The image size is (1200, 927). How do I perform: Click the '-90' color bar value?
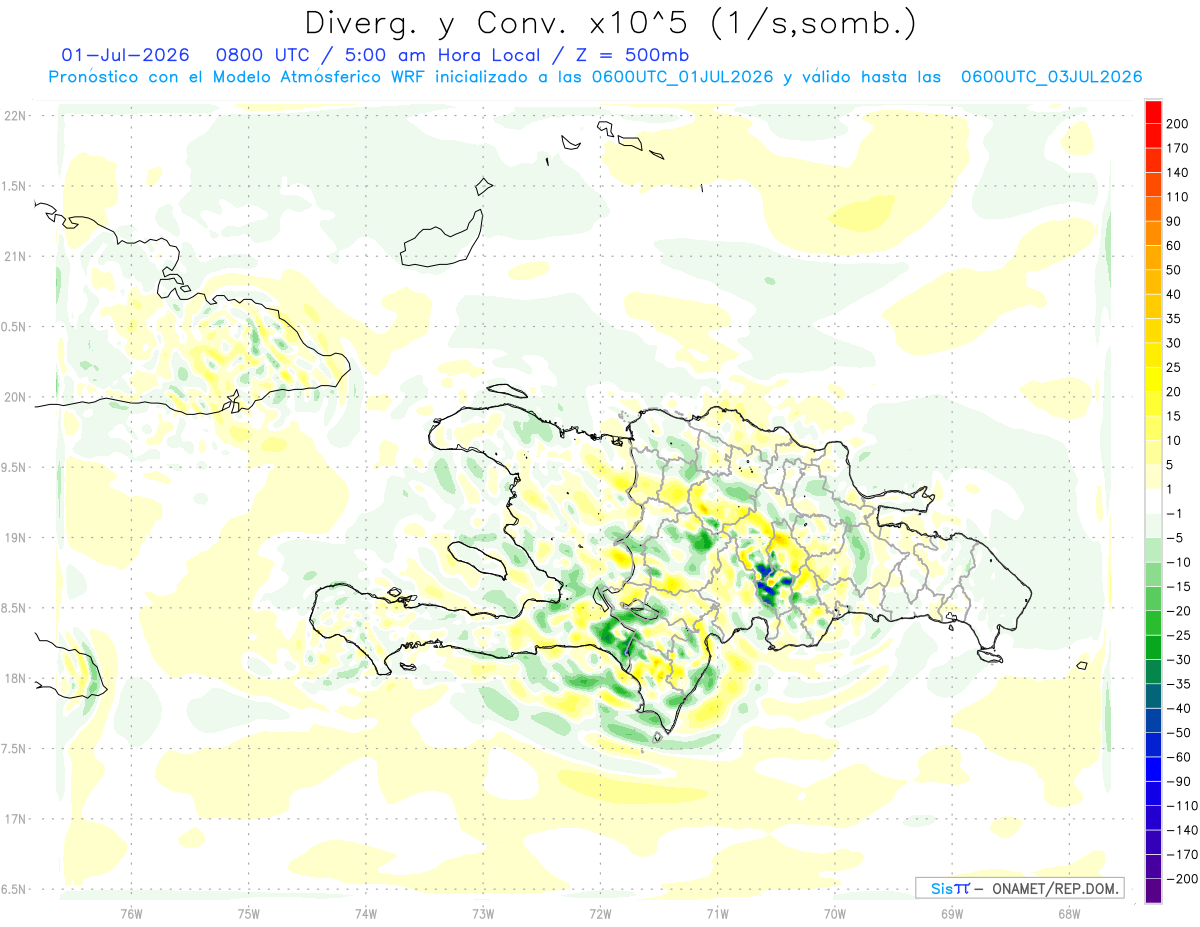pyautogui.click(x=1178, y=781)
